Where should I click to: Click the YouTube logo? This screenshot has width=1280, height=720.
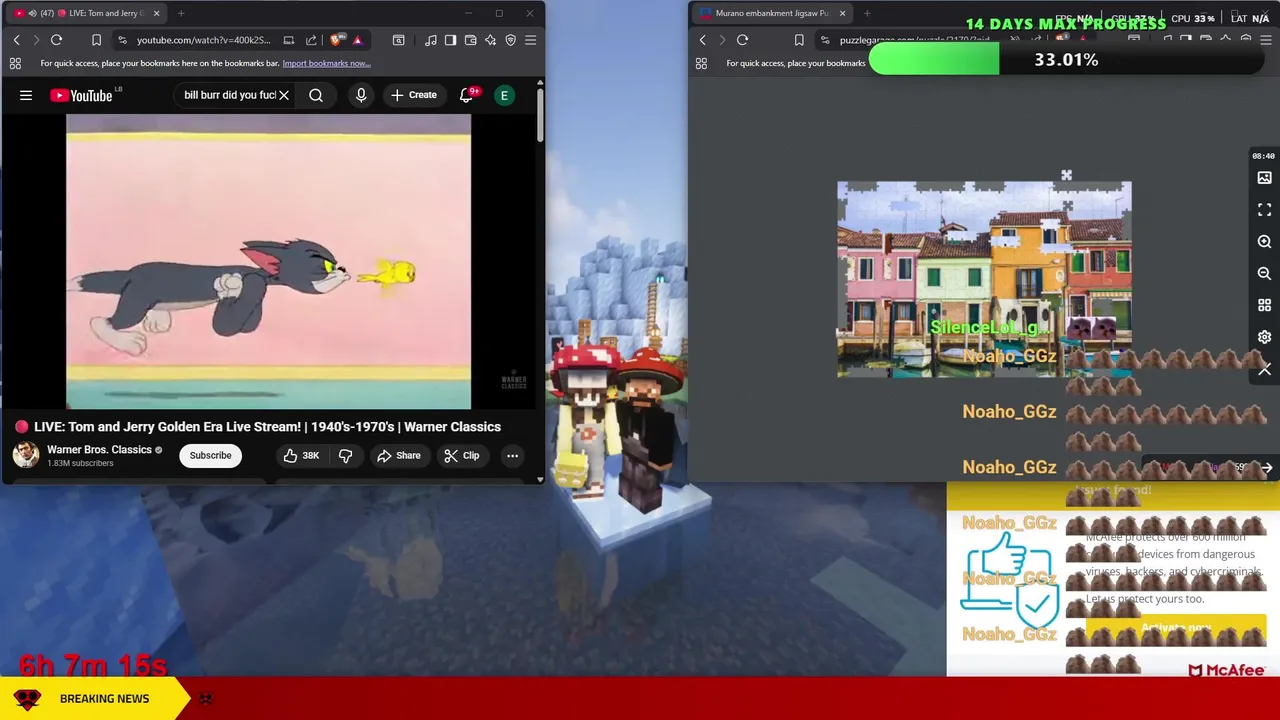tap(82, 95)
